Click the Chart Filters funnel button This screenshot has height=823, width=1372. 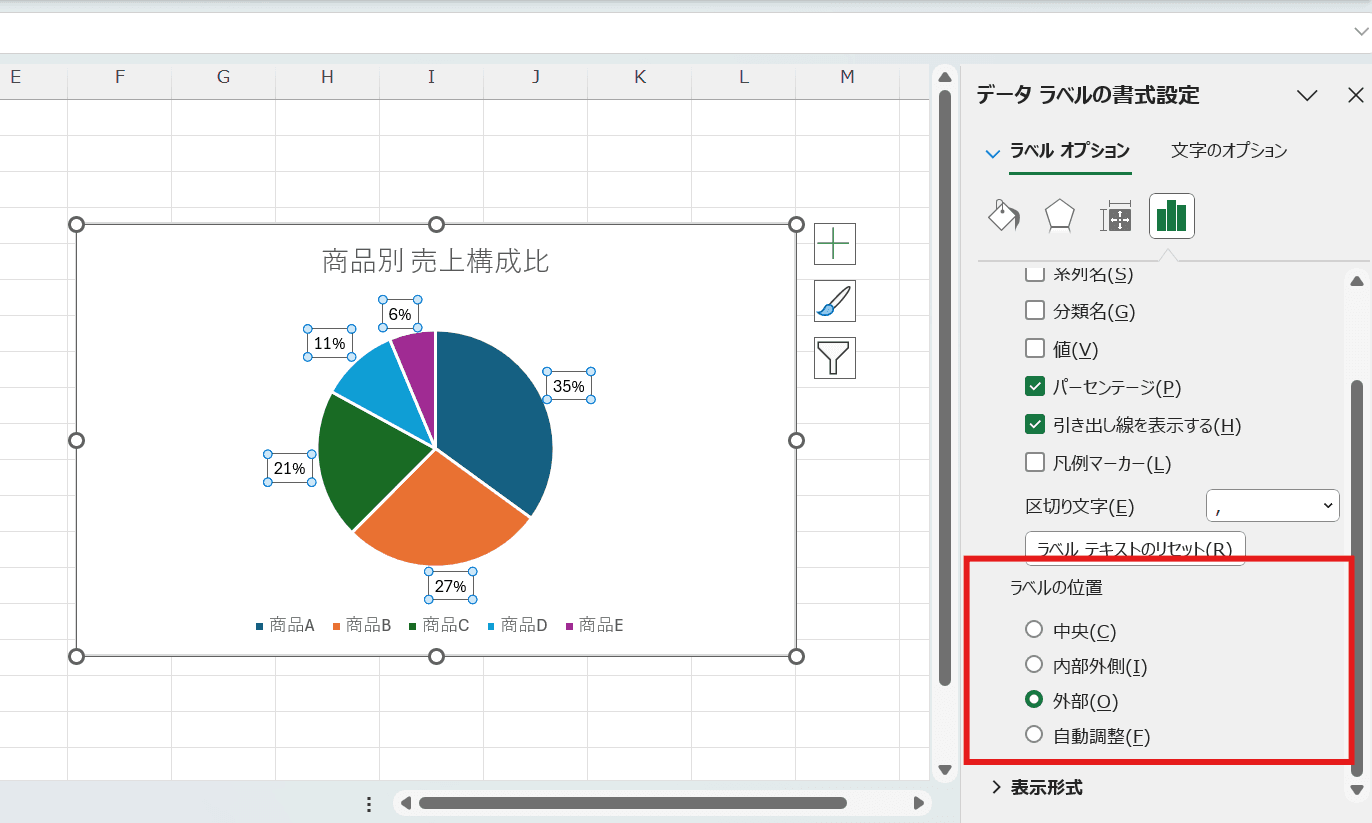834,358
